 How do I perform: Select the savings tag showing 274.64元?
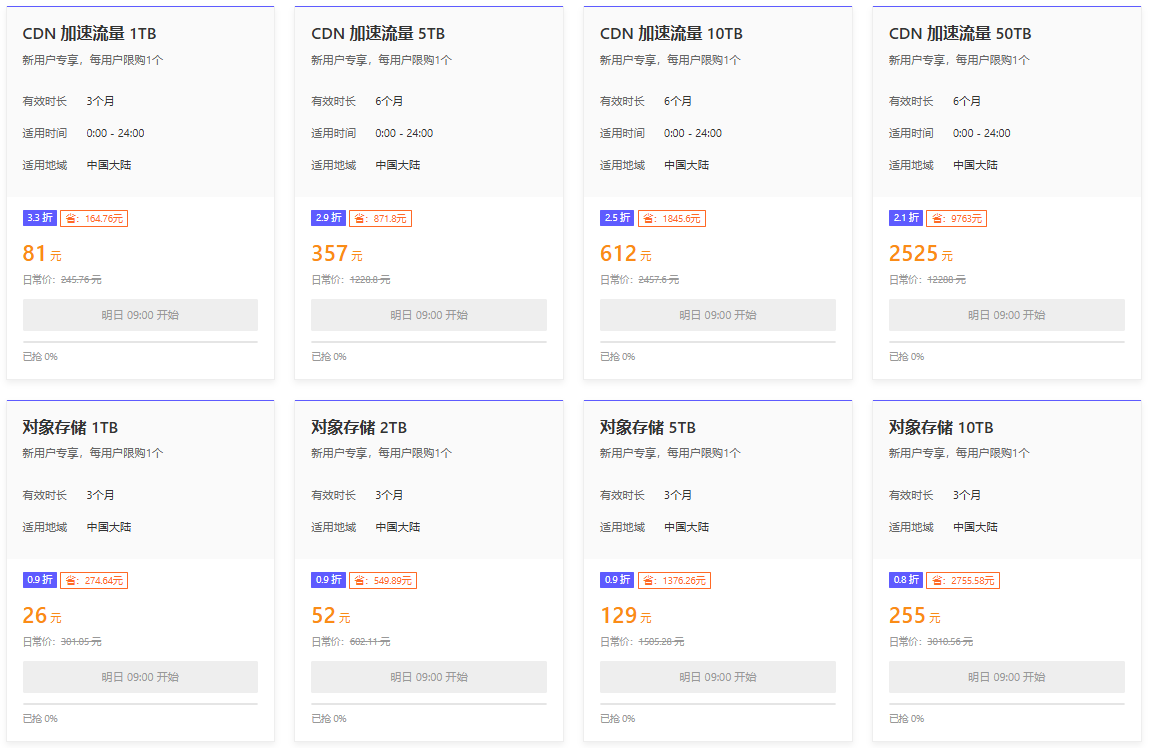pyautogui.click(x=94, y=580)
